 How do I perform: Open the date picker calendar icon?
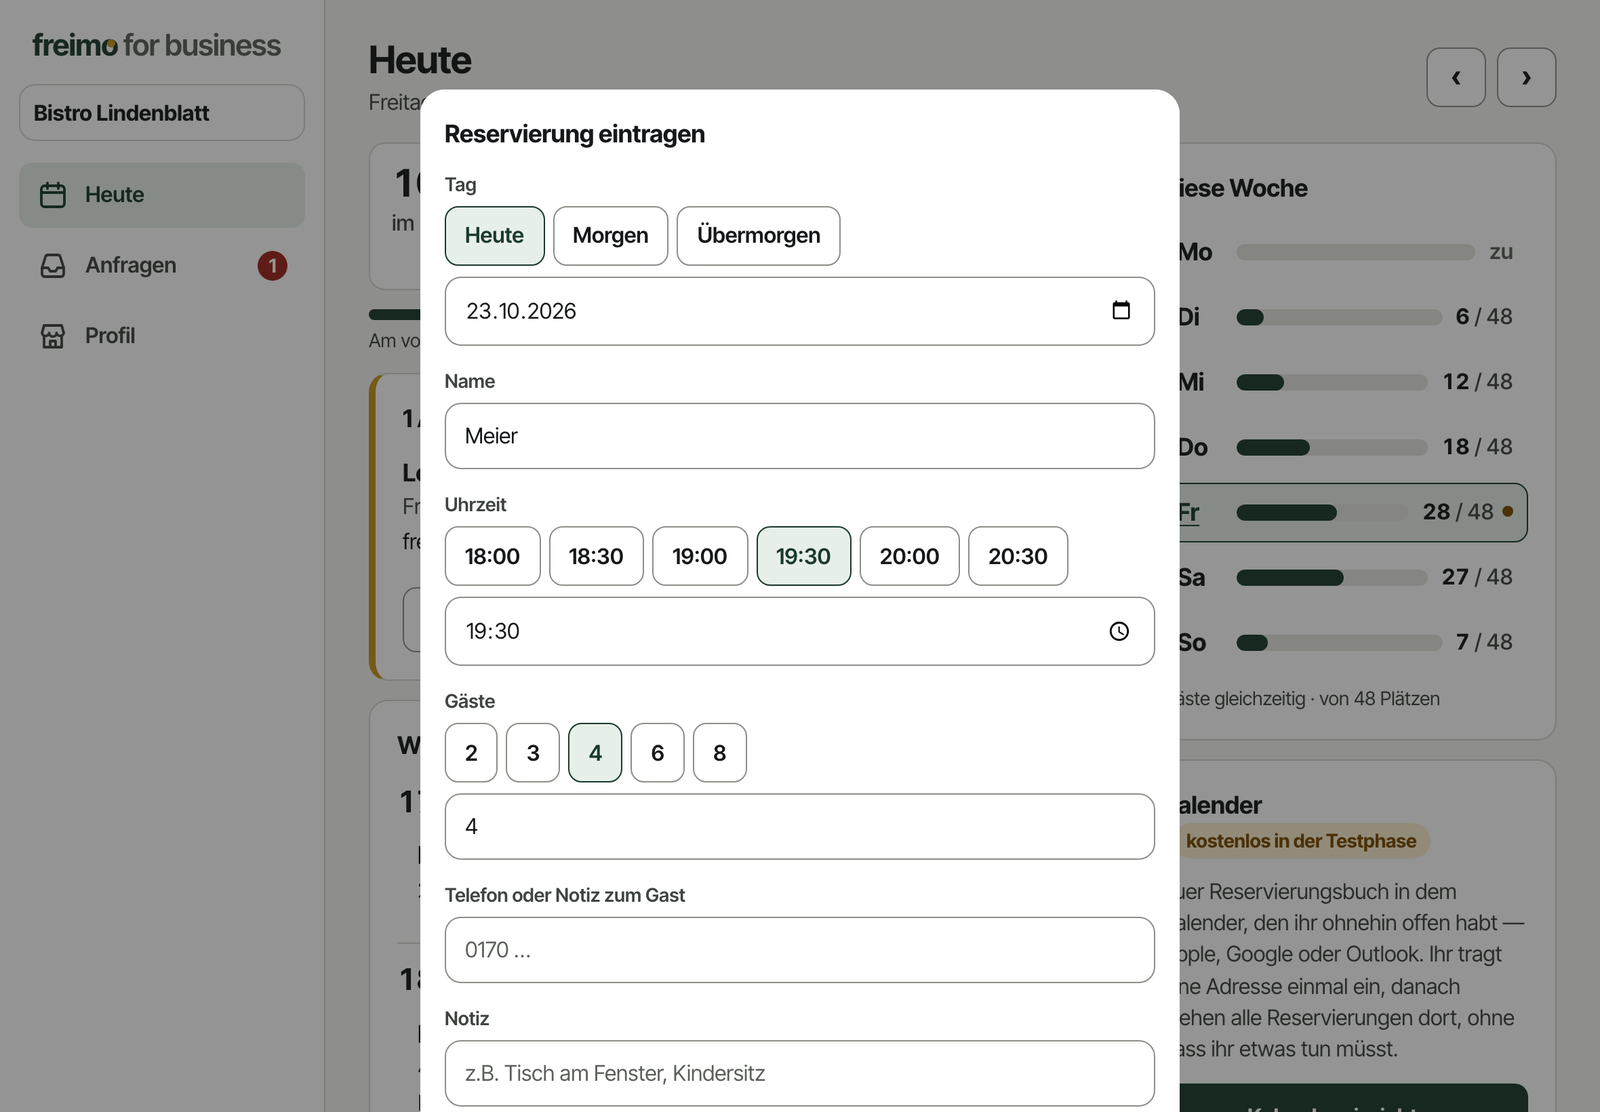pyautogui.click(x=1121, y=310)
